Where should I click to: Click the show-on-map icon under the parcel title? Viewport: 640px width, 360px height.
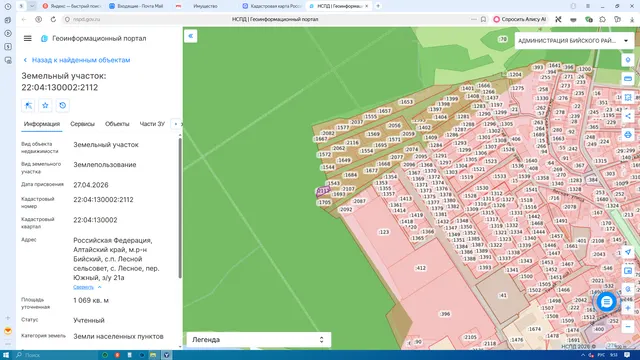(28, 105)
